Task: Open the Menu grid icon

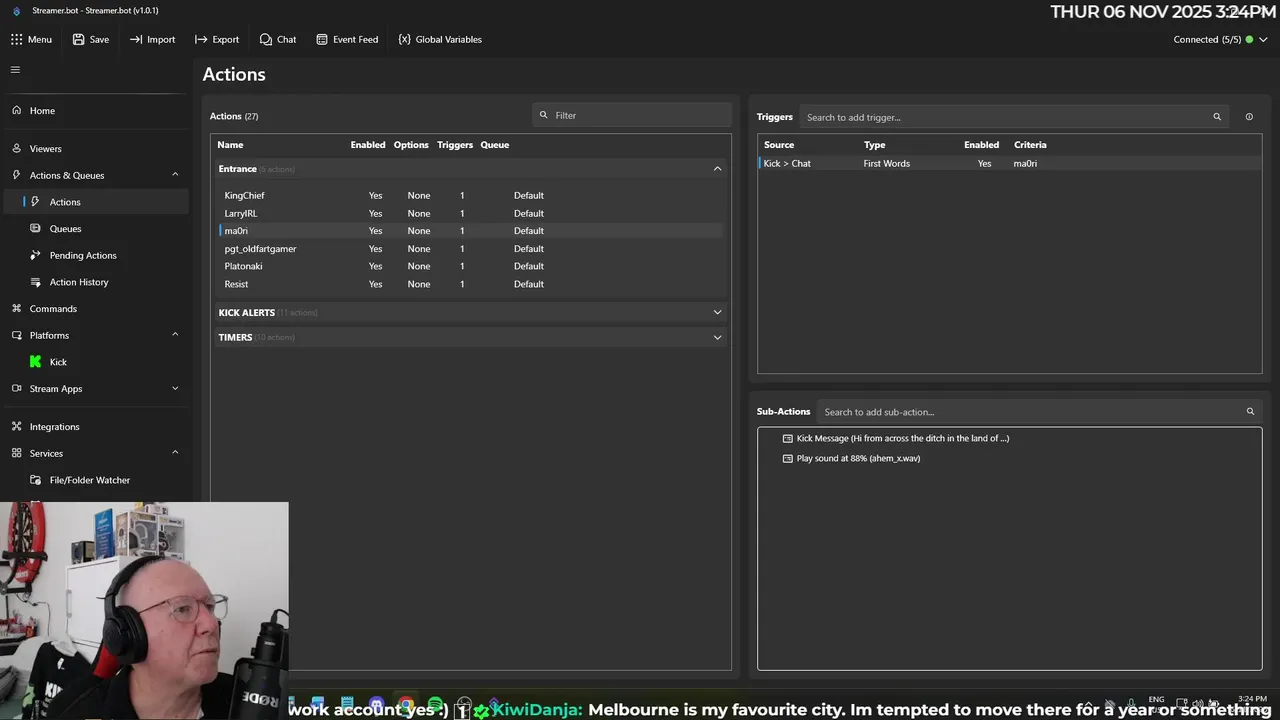Action: click(x=16, y=39)
